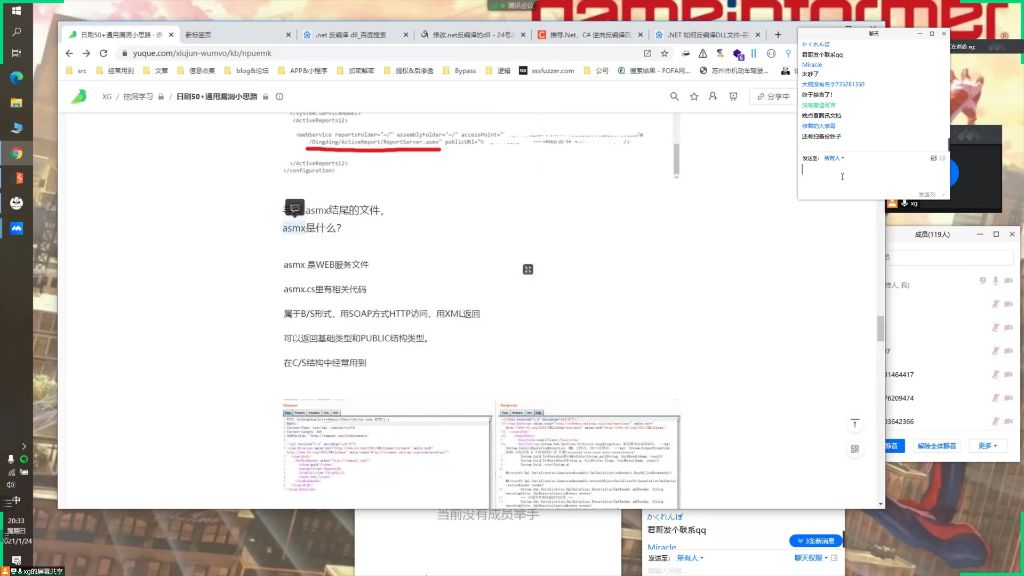The height and width of the screenshot is (576, 1024).
Task: Click the Yuque green bird logo
Action: click(79, 97)
